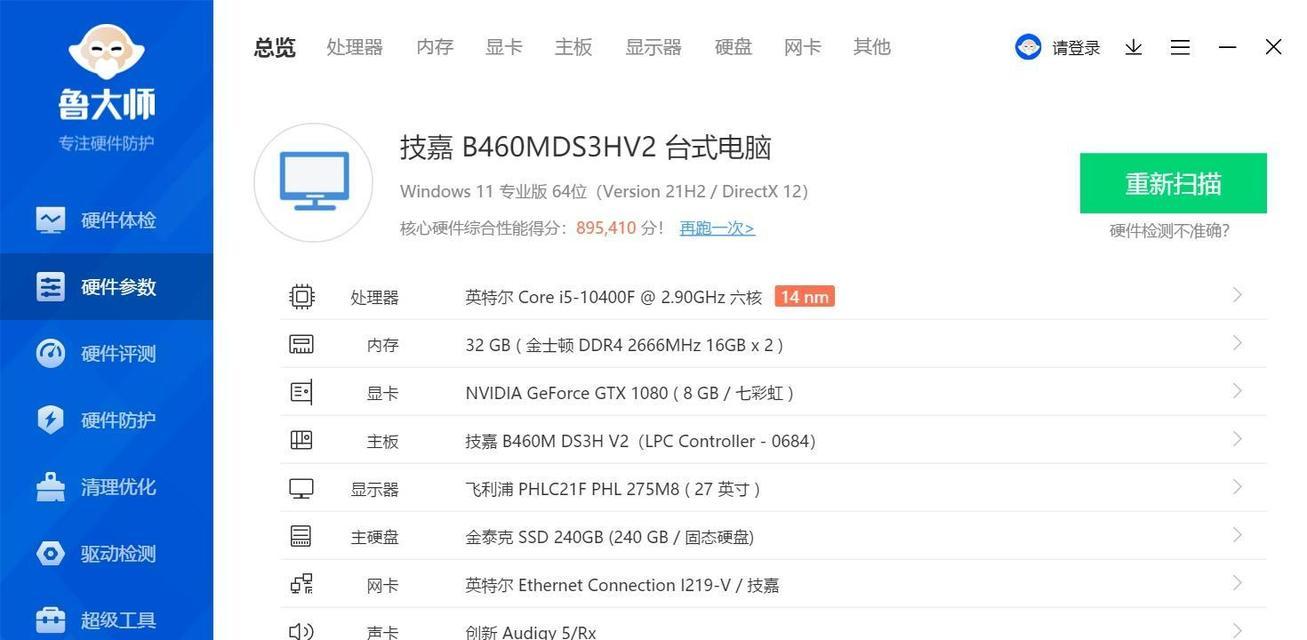Image resolution: width=1307 pixels, height=640 pixels.
Task: Click the 专注硬件防护 slogan text
Action: [x=106, y=143]
